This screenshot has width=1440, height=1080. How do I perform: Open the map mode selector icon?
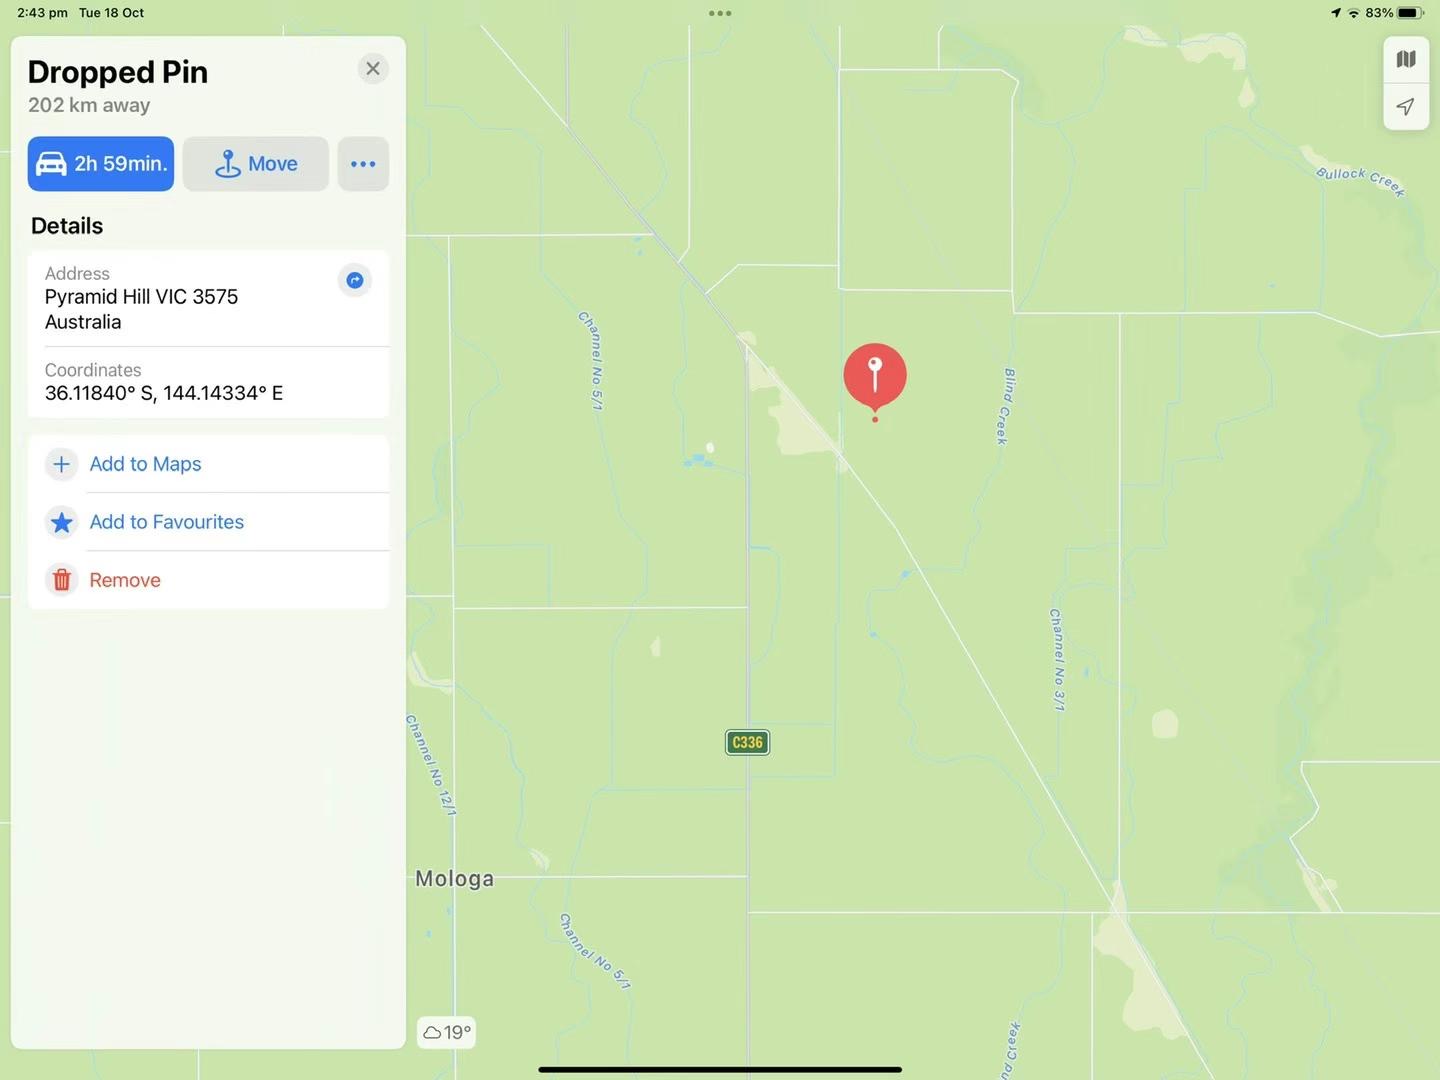click(x=1405, y=59)
